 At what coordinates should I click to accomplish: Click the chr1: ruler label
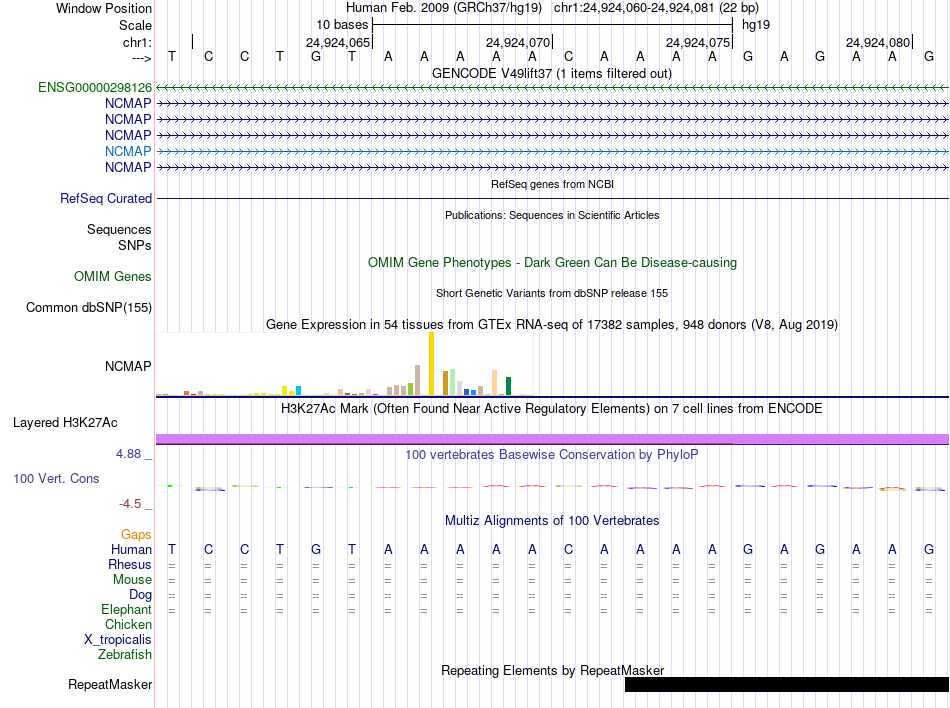click(x=138, y=42)
